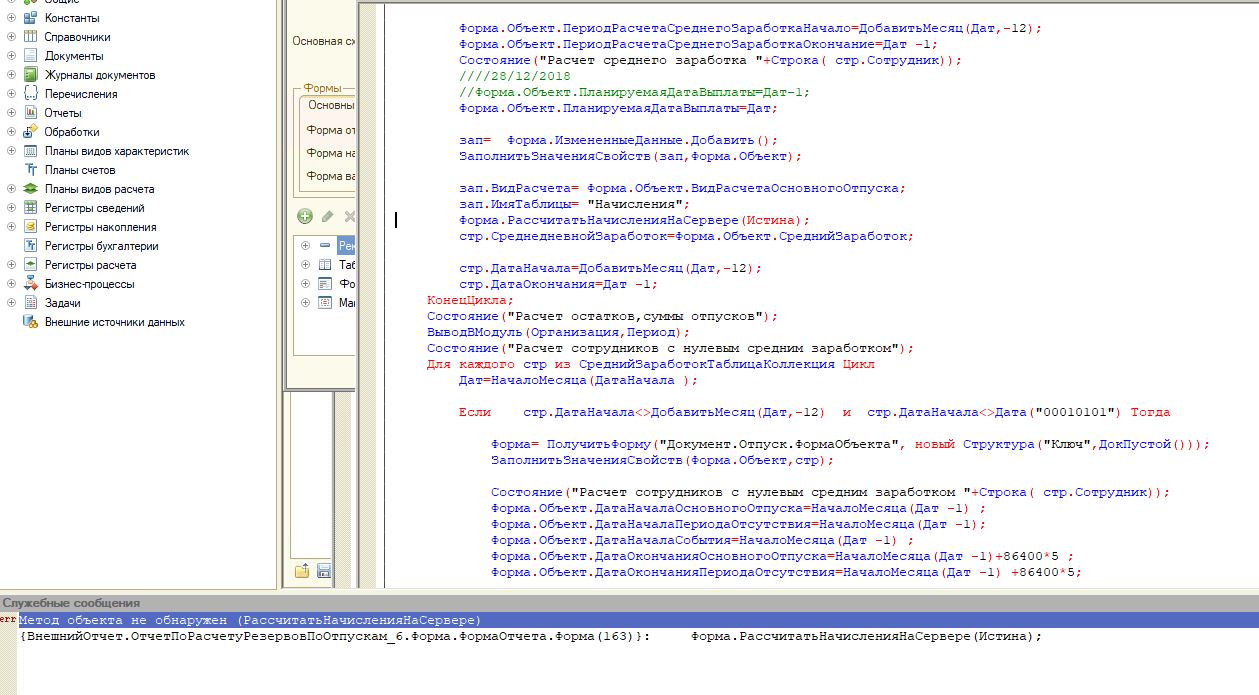
Task: Click the save diskette icon at panel bottom
Action: 324,571
